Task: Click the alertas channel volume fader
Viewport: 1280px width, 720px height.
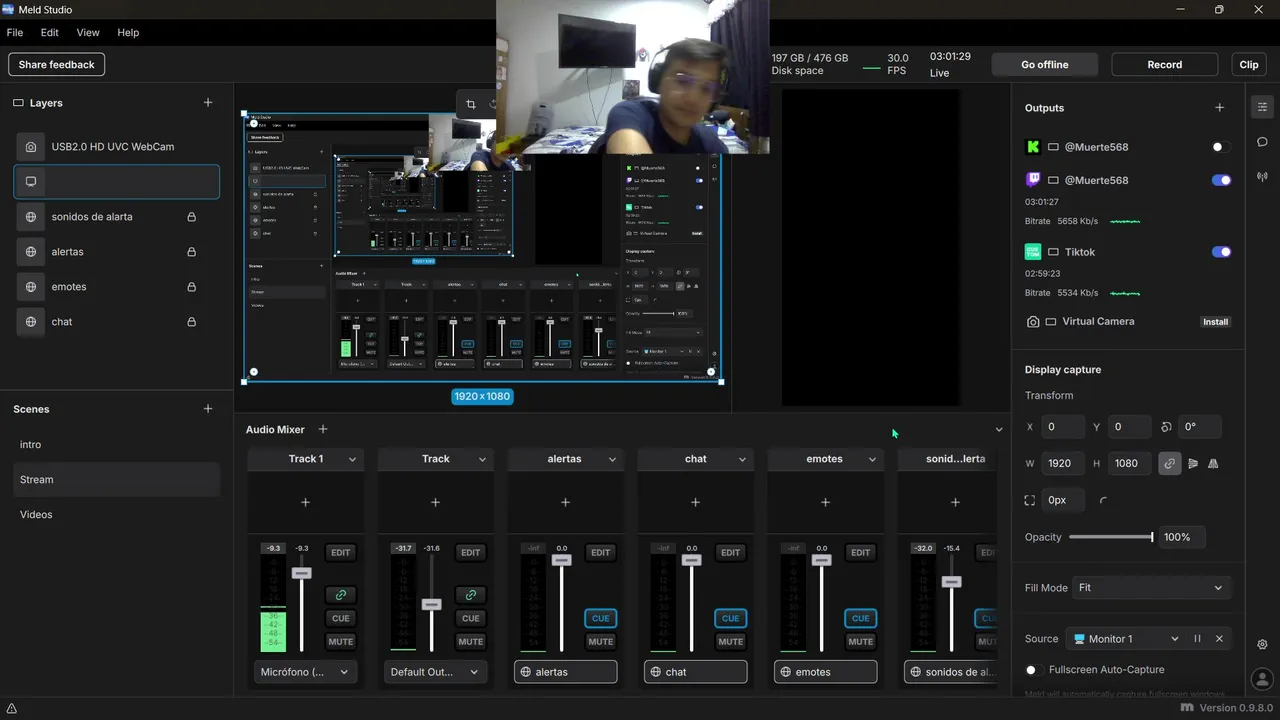Action: click(x=562, y=560)
